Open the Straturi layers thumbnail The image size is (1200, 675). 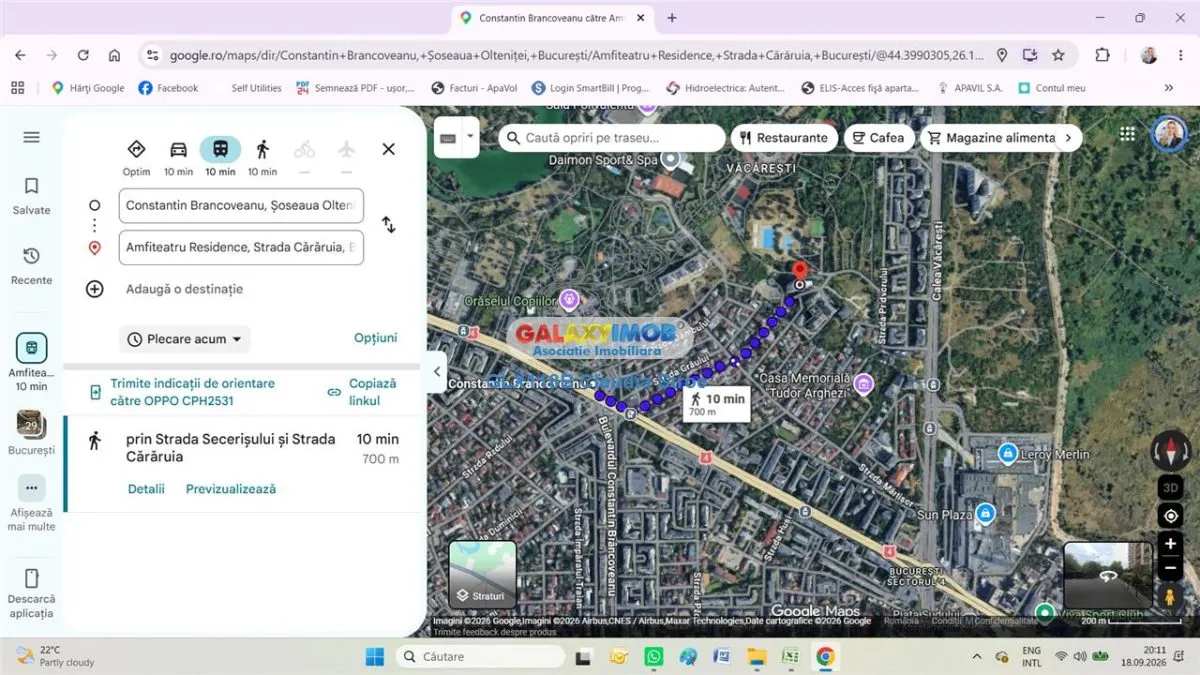[483, 575]
